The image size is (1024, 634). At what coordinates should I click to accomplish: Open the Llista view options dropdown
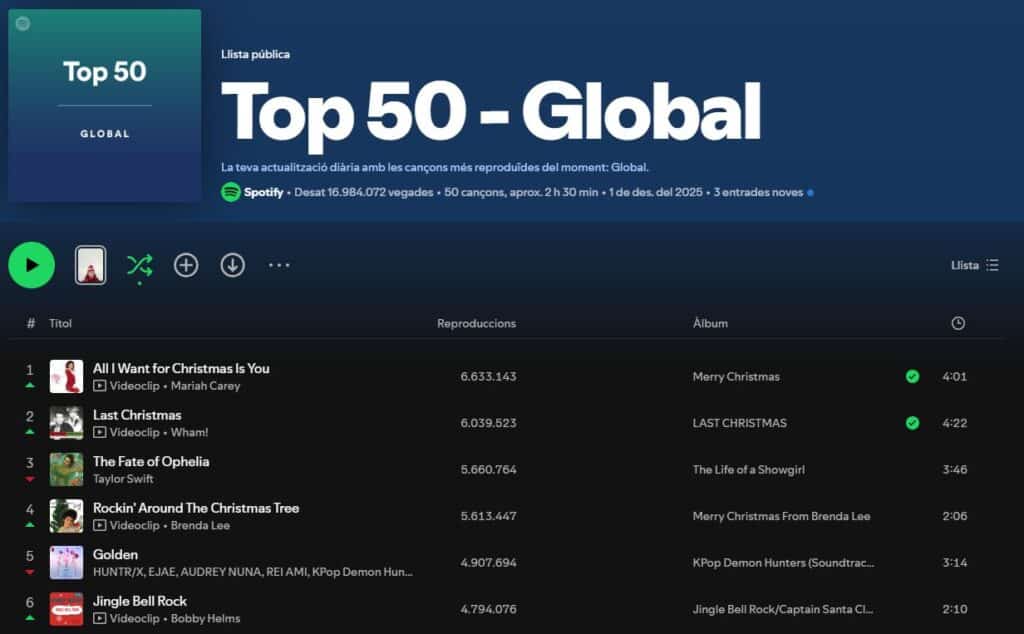974,265
